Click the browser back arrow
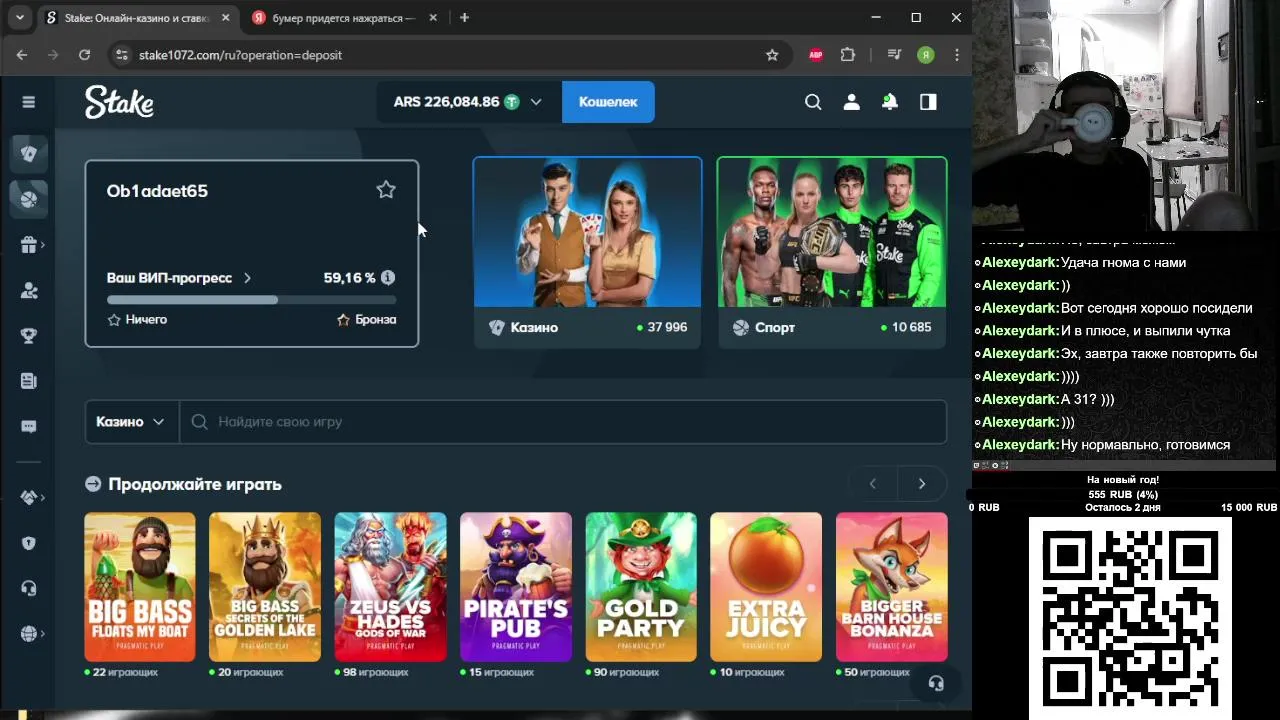 click(22, 55)
